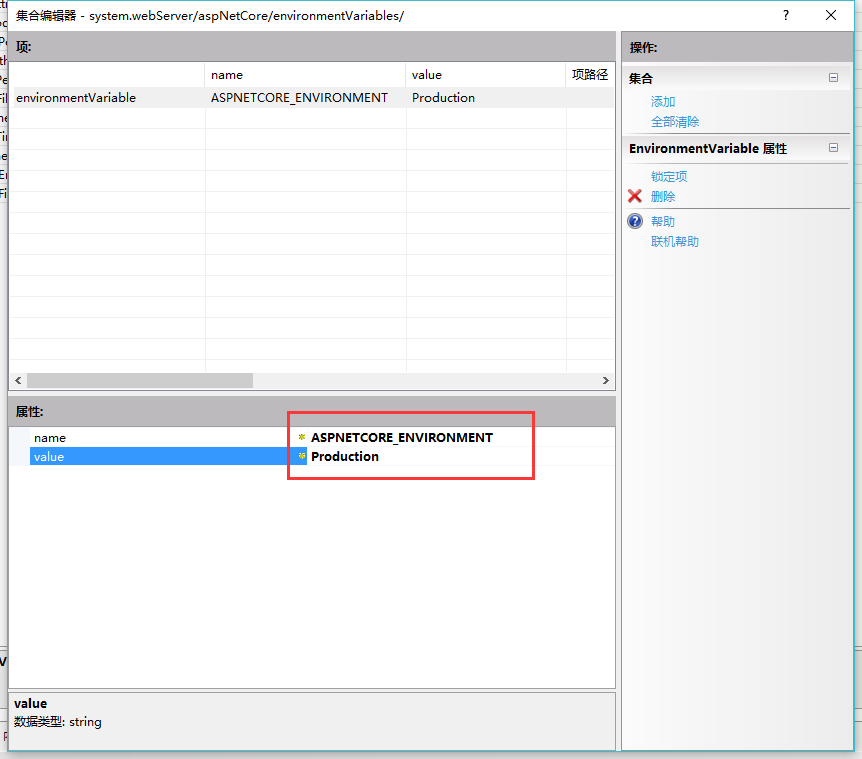Screen dimensions: 862x759
Task: Click the 全部清除 clear all link
Action: point(675,120)
